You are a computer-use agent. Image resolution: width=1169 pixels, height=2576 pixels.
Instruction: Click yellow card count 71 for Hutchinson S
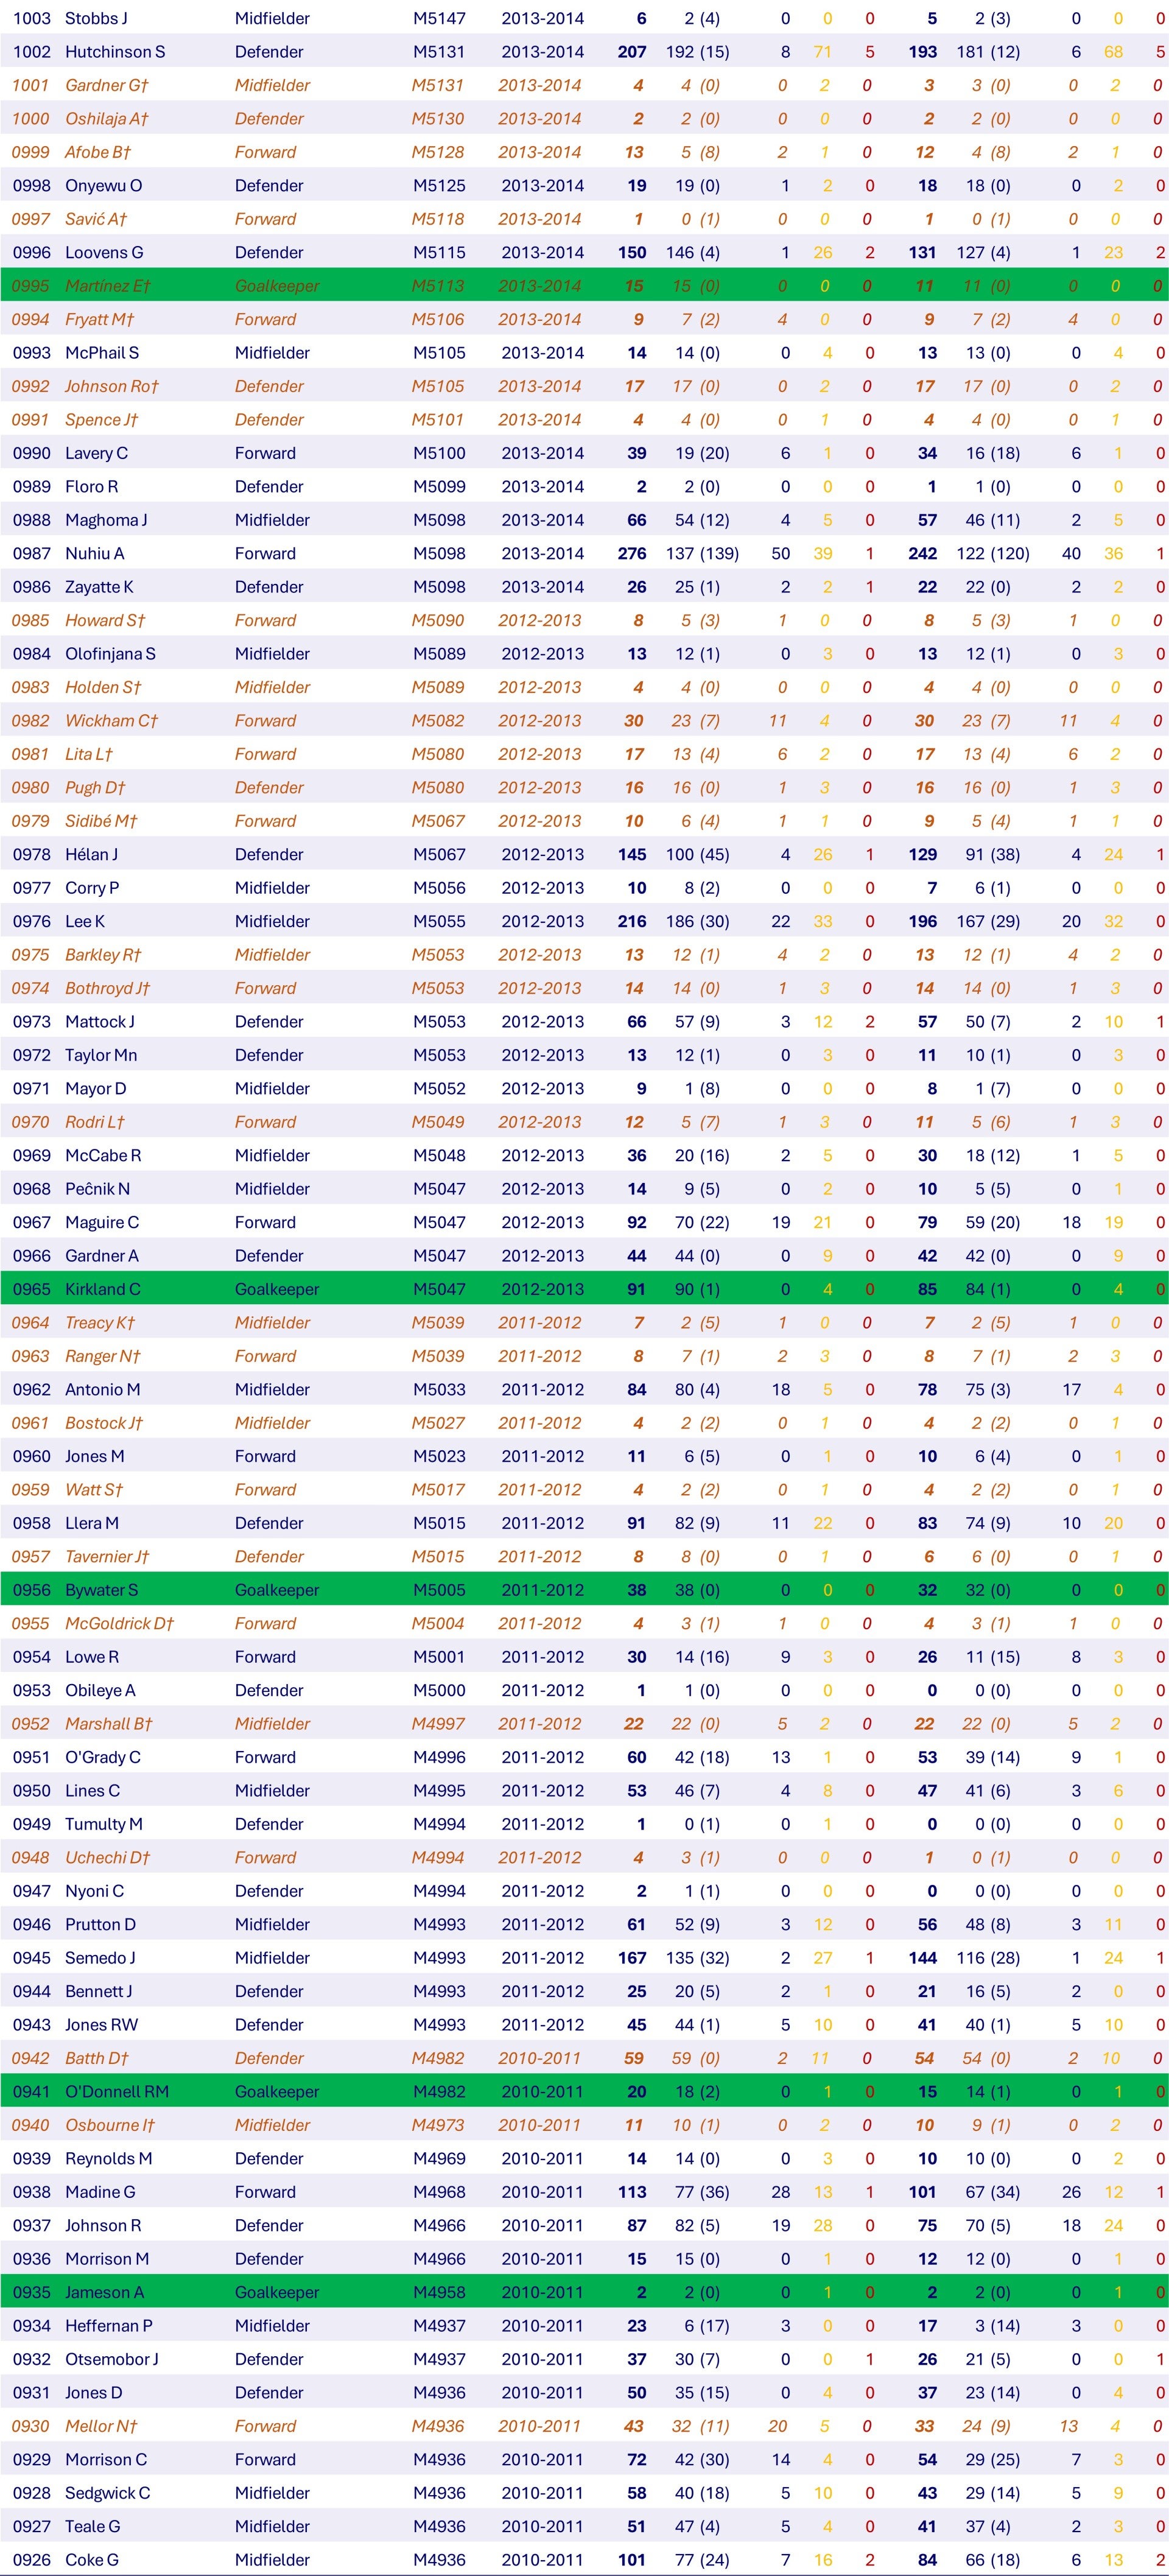pyautogui.click(x=823, y=52)
